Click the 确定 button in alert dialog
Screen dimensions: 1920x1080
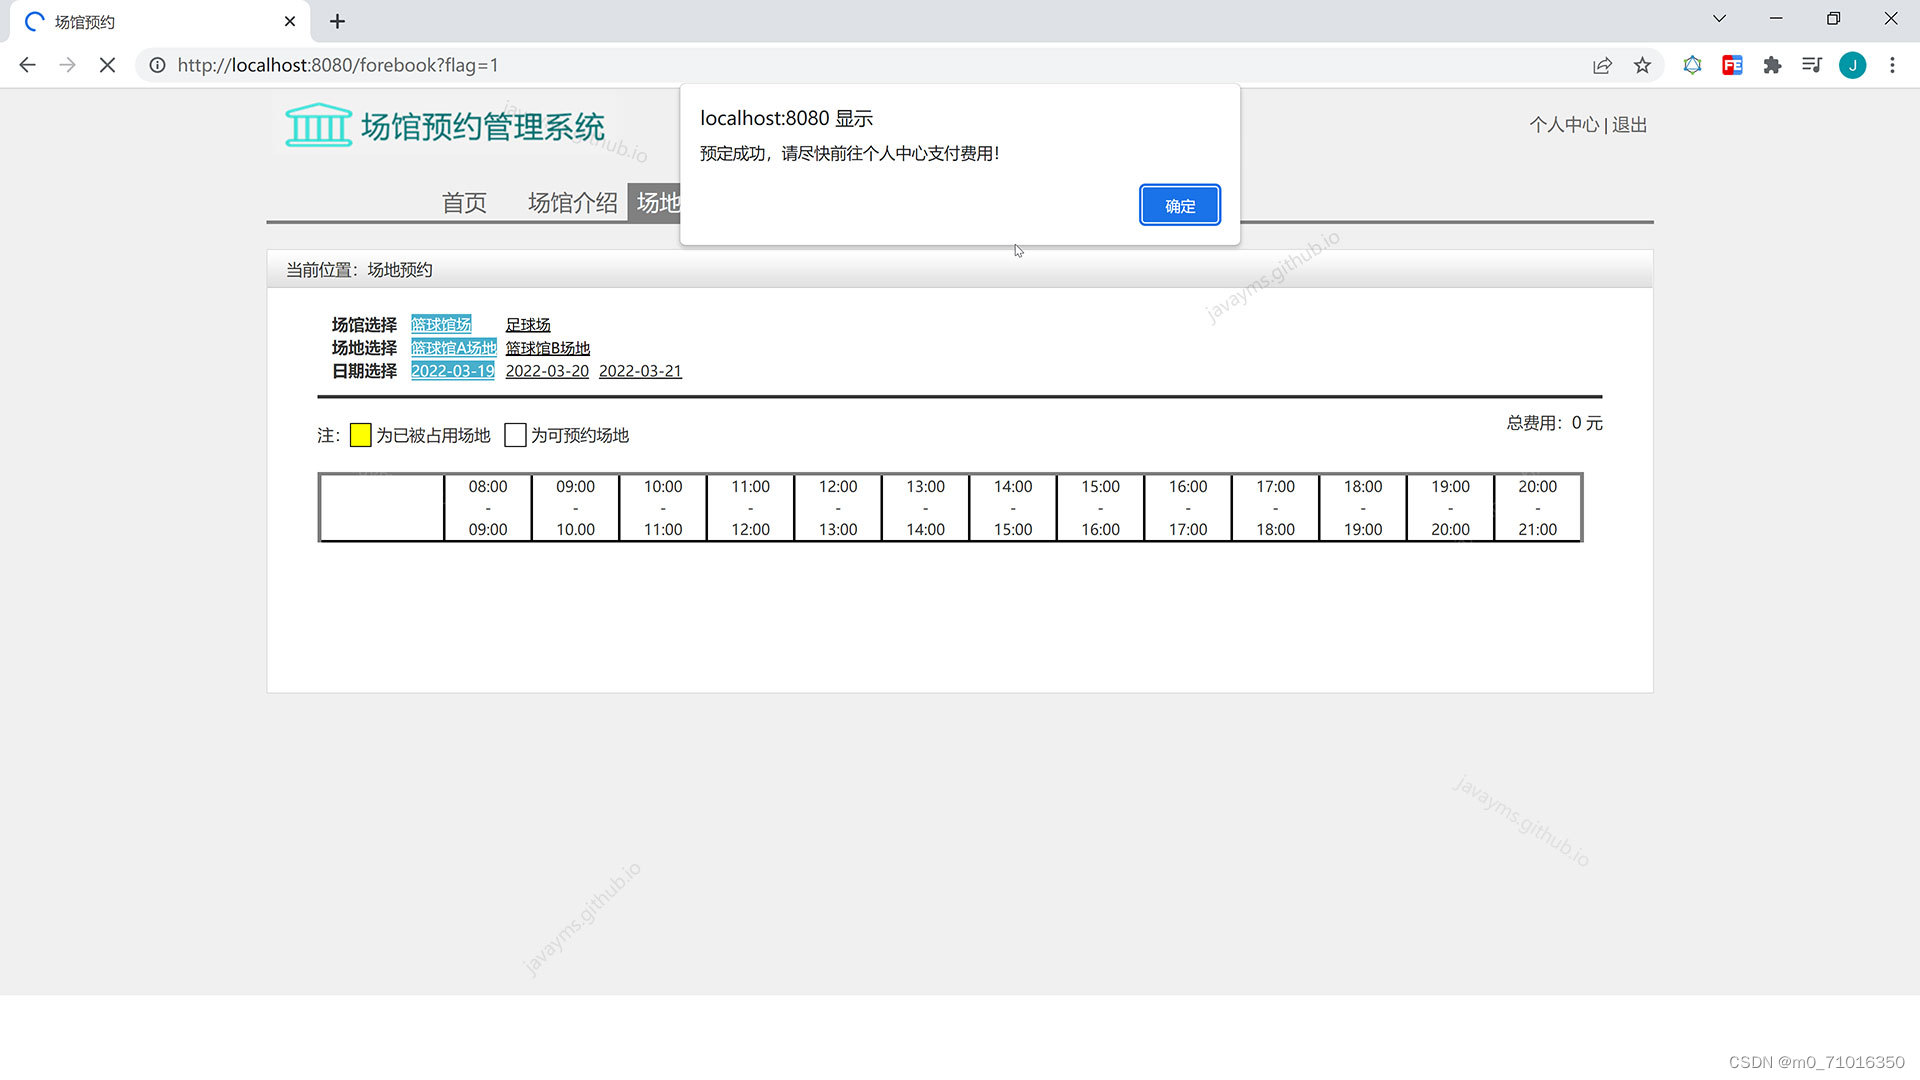pos(1180,205)
